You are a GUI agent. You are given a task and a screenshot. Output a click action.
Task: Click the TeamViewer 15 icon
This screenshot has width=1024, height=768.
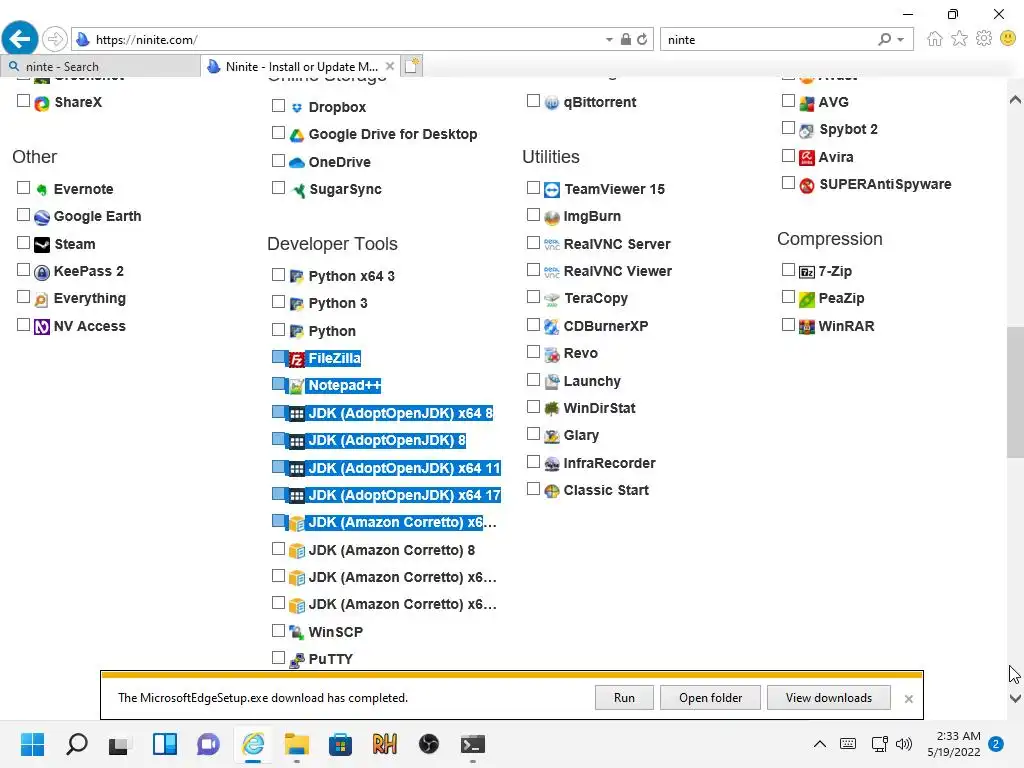[x=552, y=189]
